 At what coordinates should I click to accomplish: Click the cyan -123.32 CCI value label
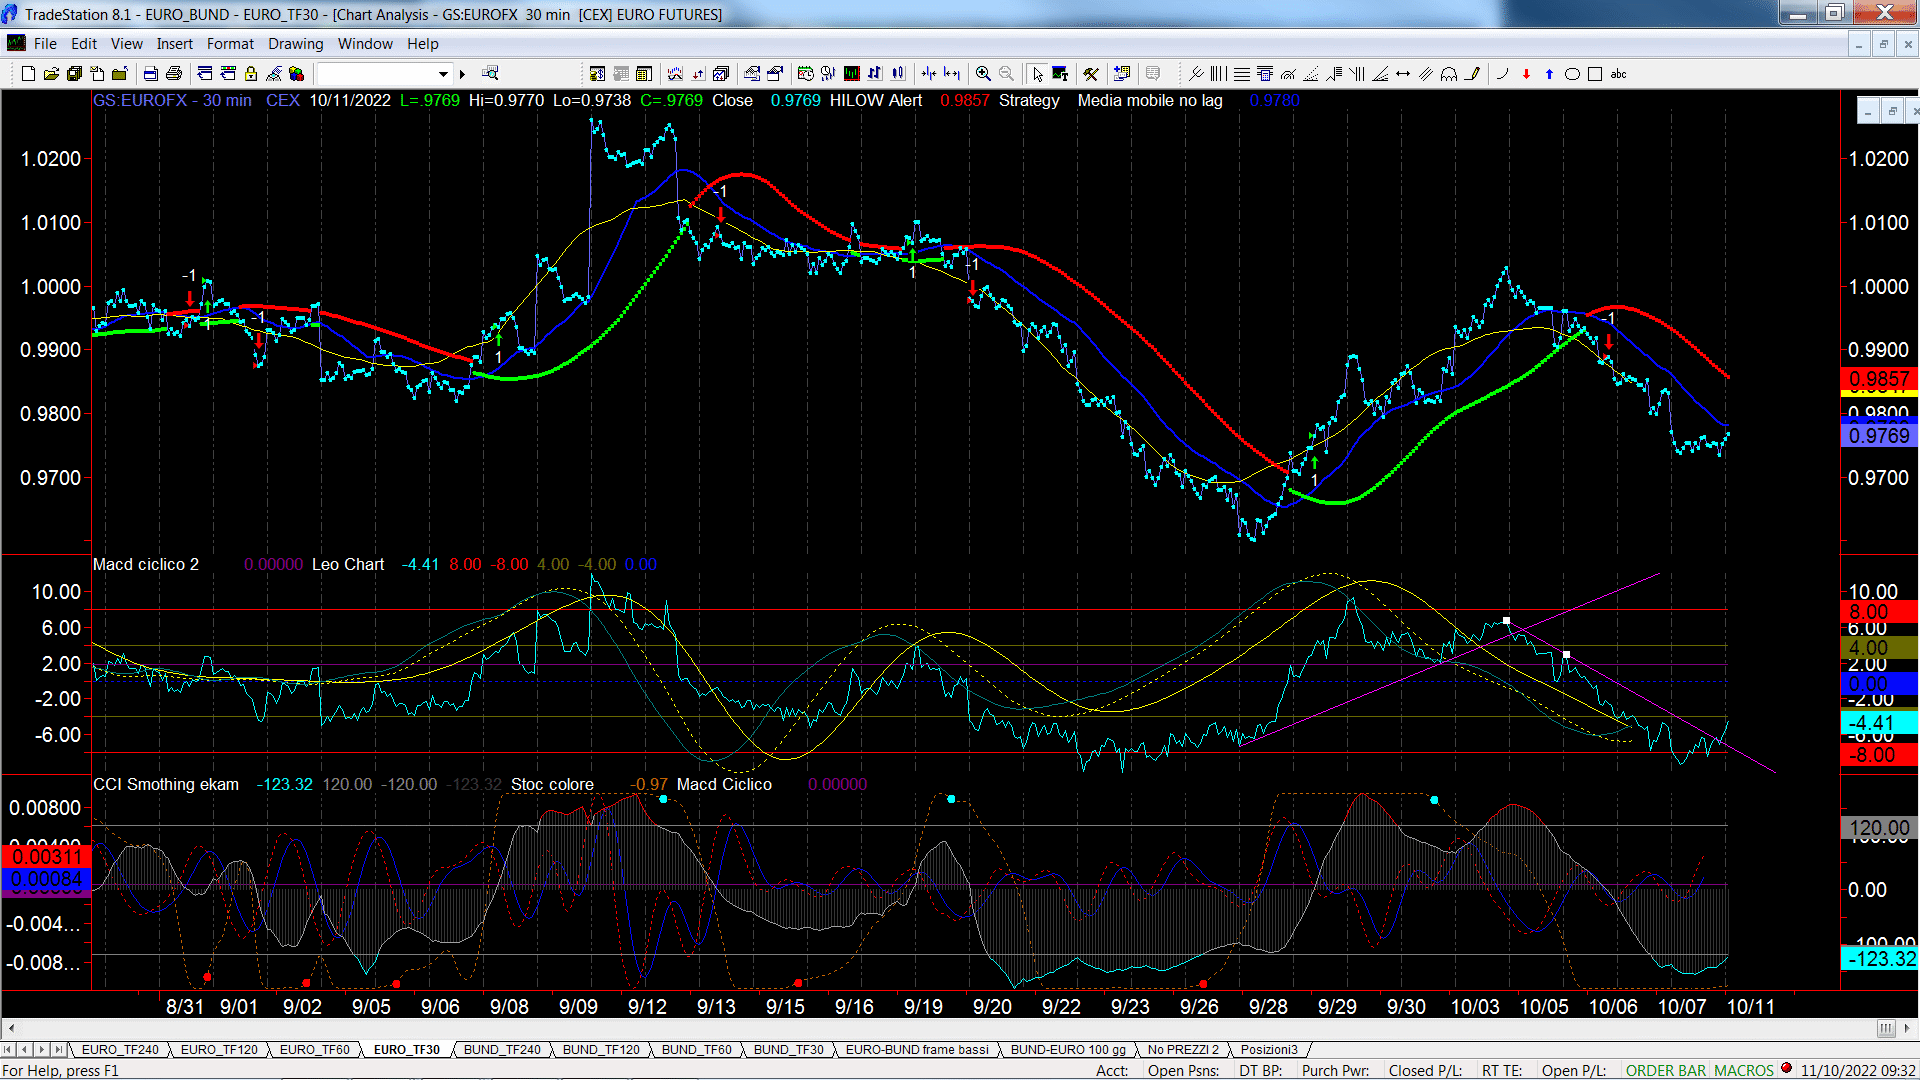1879,959
